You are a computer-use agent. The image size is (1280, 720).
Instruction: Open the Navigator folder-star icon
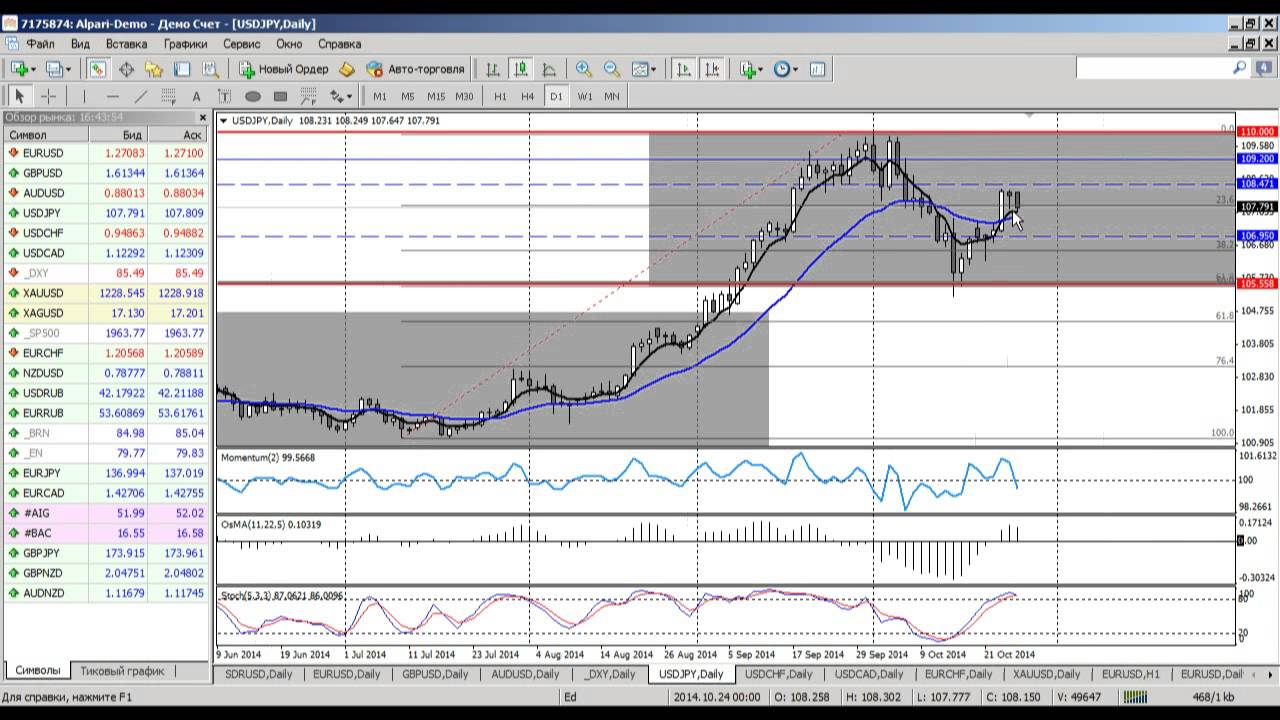click(x=154, y=69)
